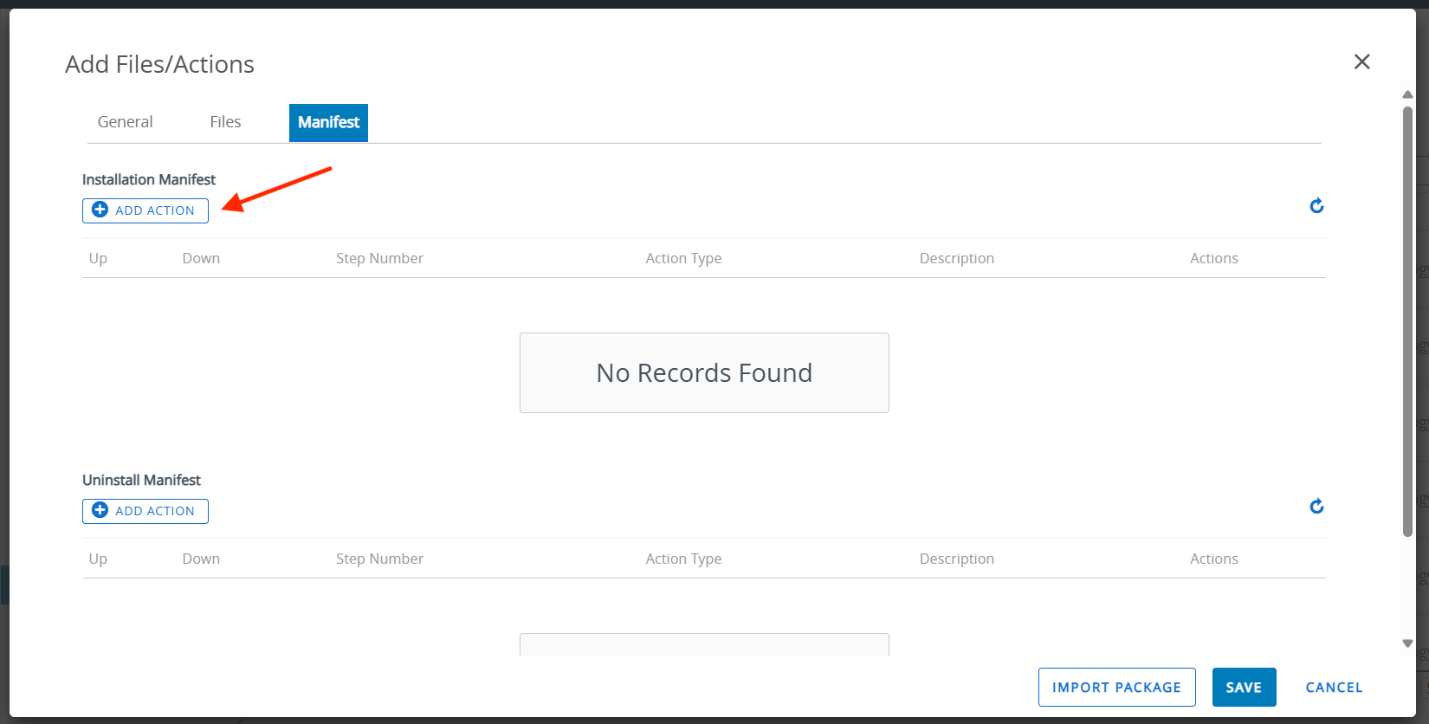Open the Files tab
Screen dimensions: 1429x724
click(x=225, y=122)
